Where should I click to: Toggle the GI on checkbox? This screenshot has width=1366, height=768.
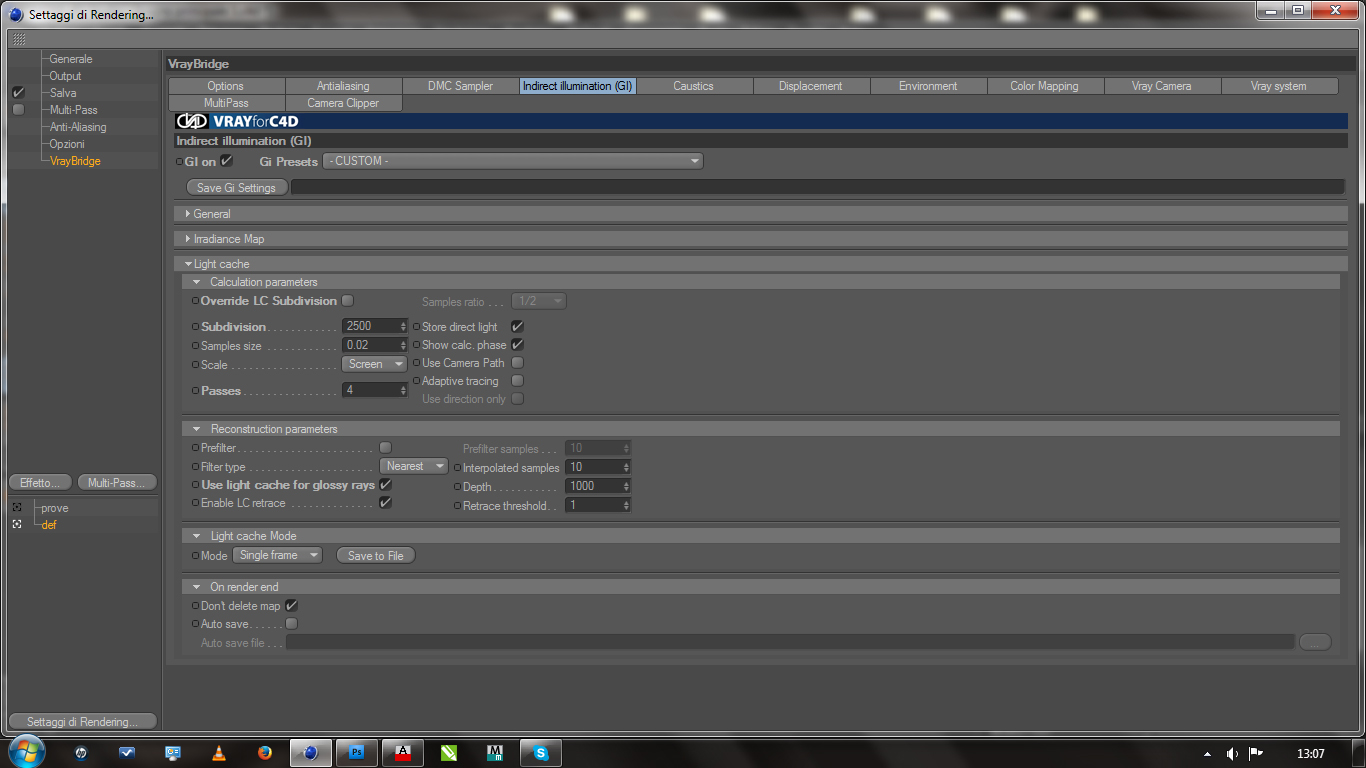click(227, 161)
